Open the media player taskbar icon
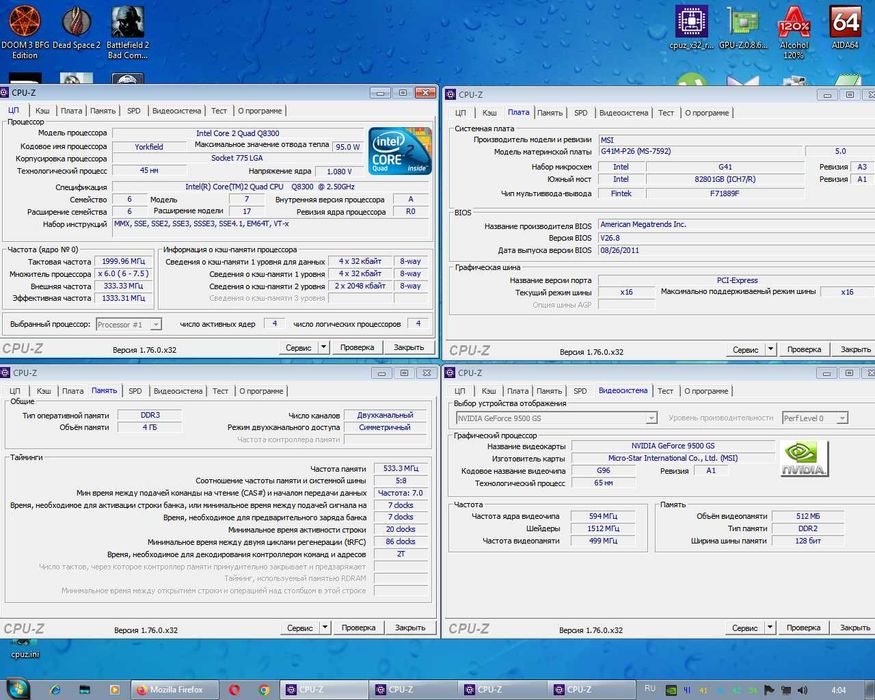 click(114, 690)
